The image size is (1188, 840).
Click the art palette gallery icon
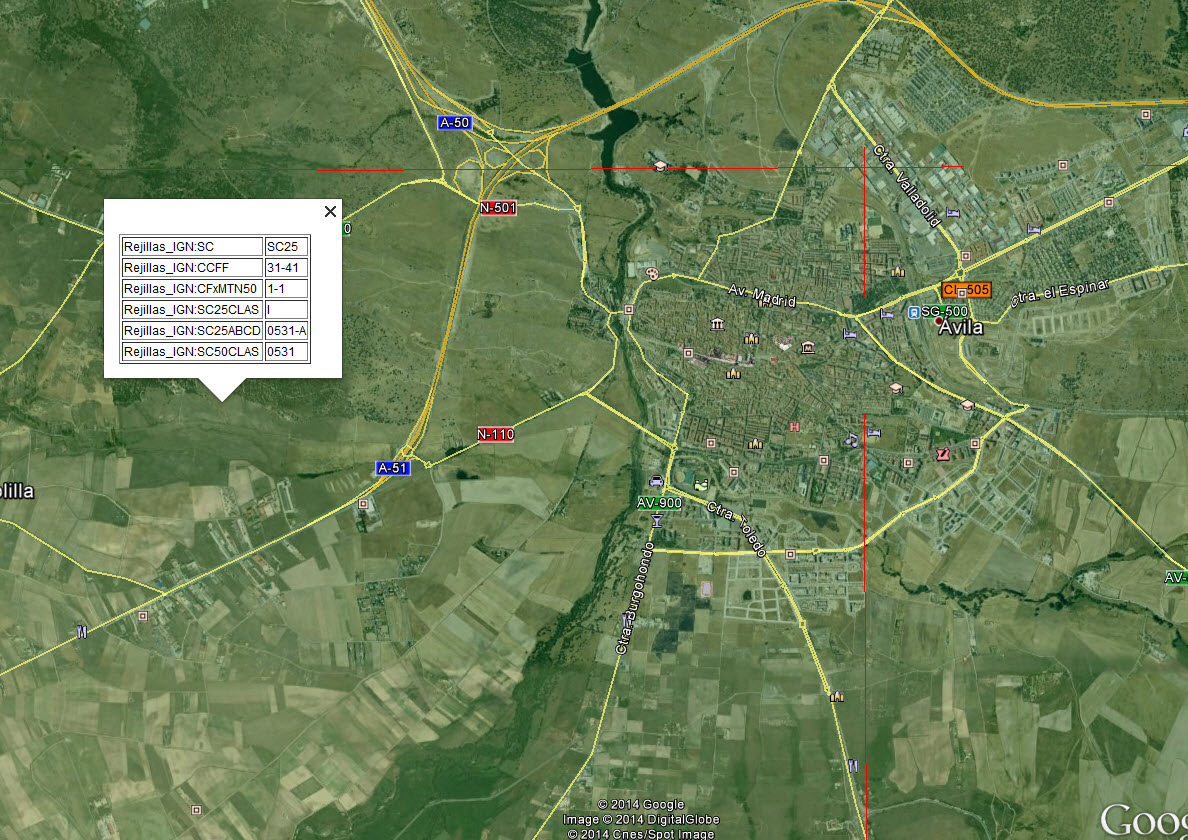(652, 273)
